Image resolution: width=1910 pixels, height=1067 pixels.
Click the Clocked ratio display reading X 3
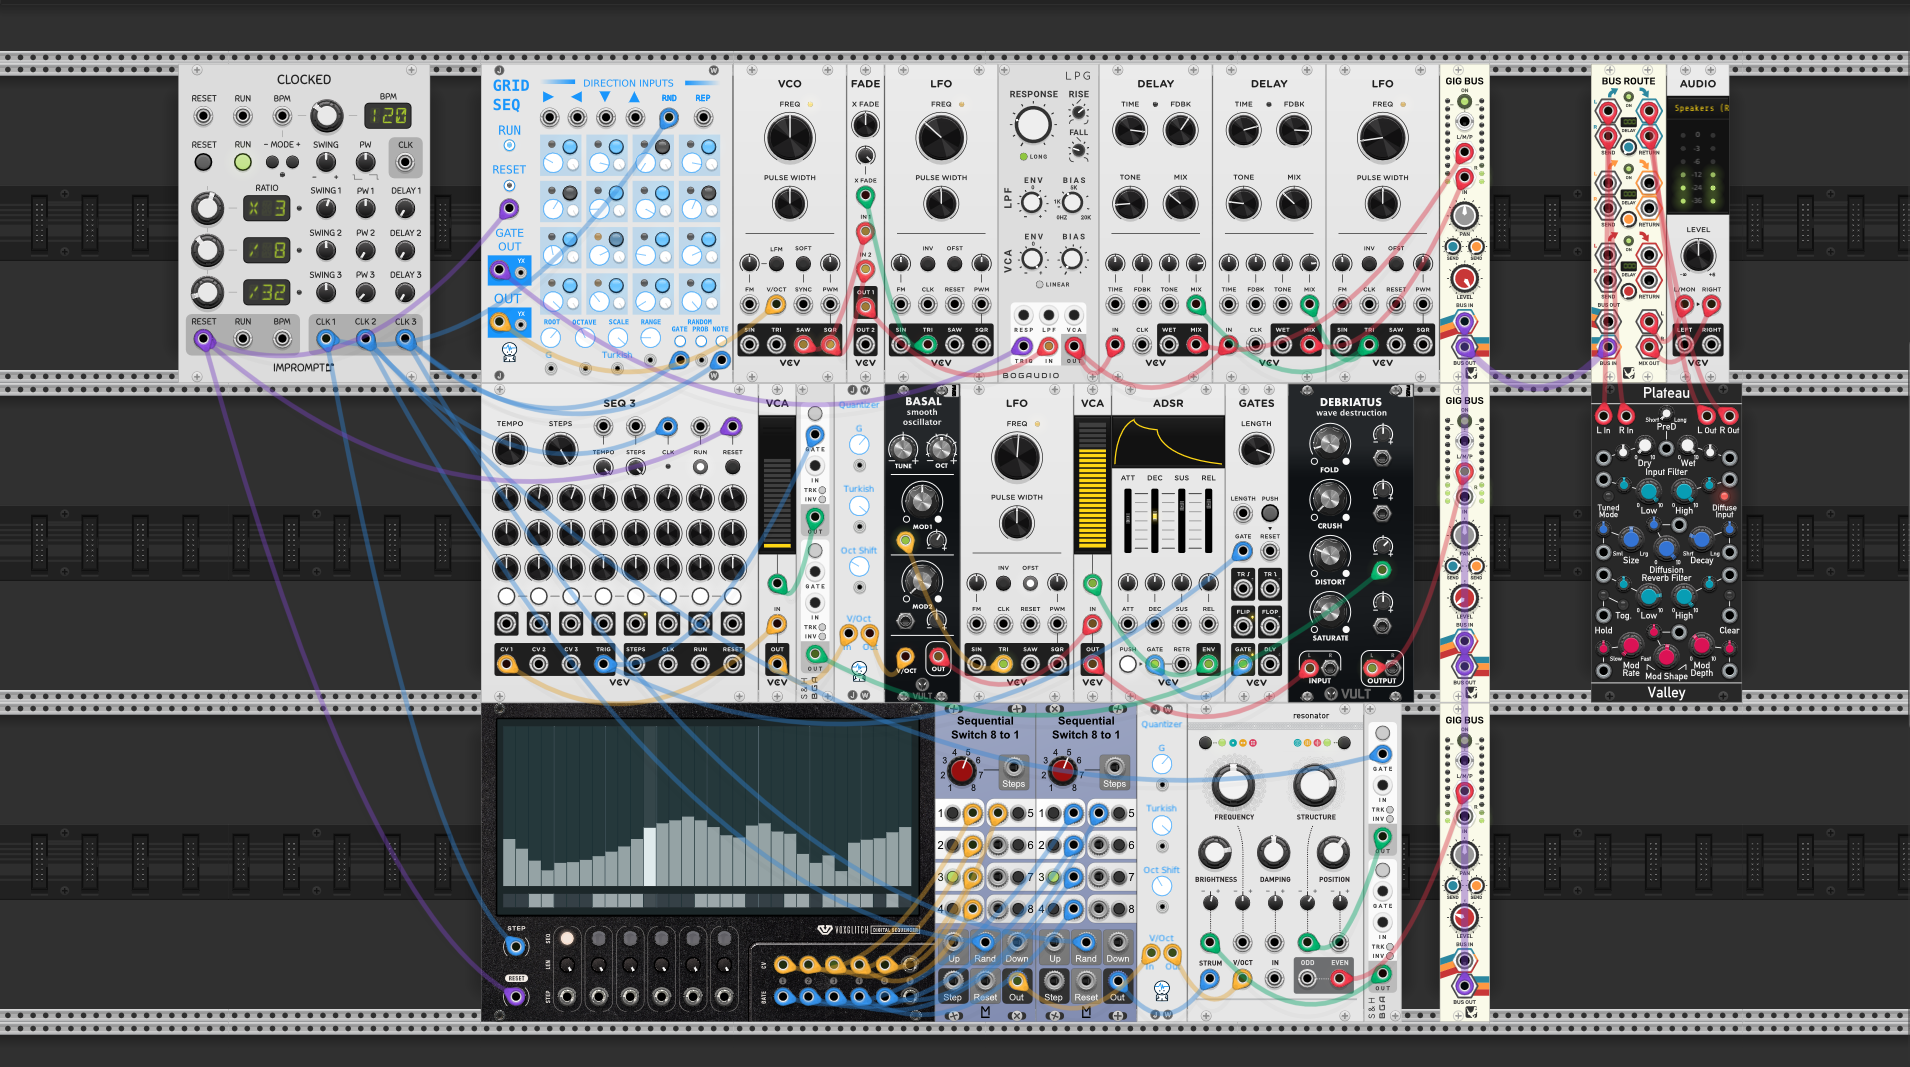point(267,208)
